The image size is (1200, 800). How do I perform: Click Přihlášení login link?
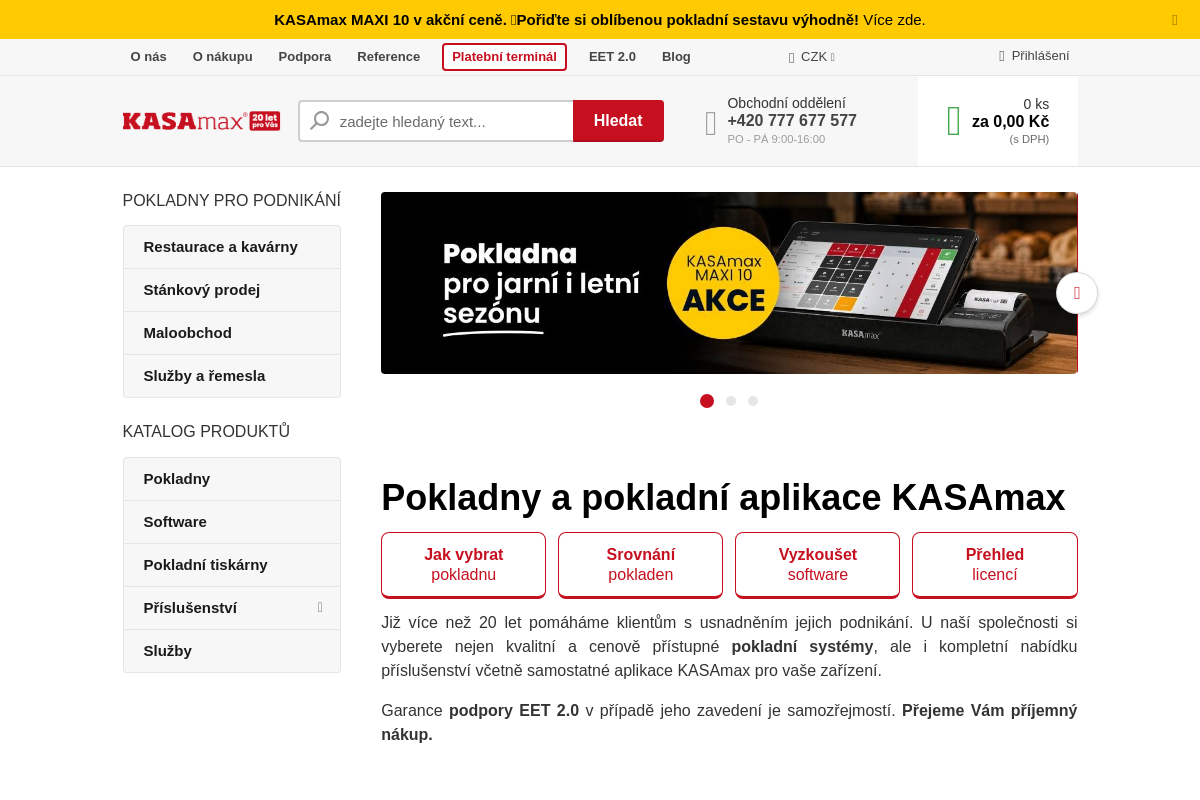pos(1040,56)
